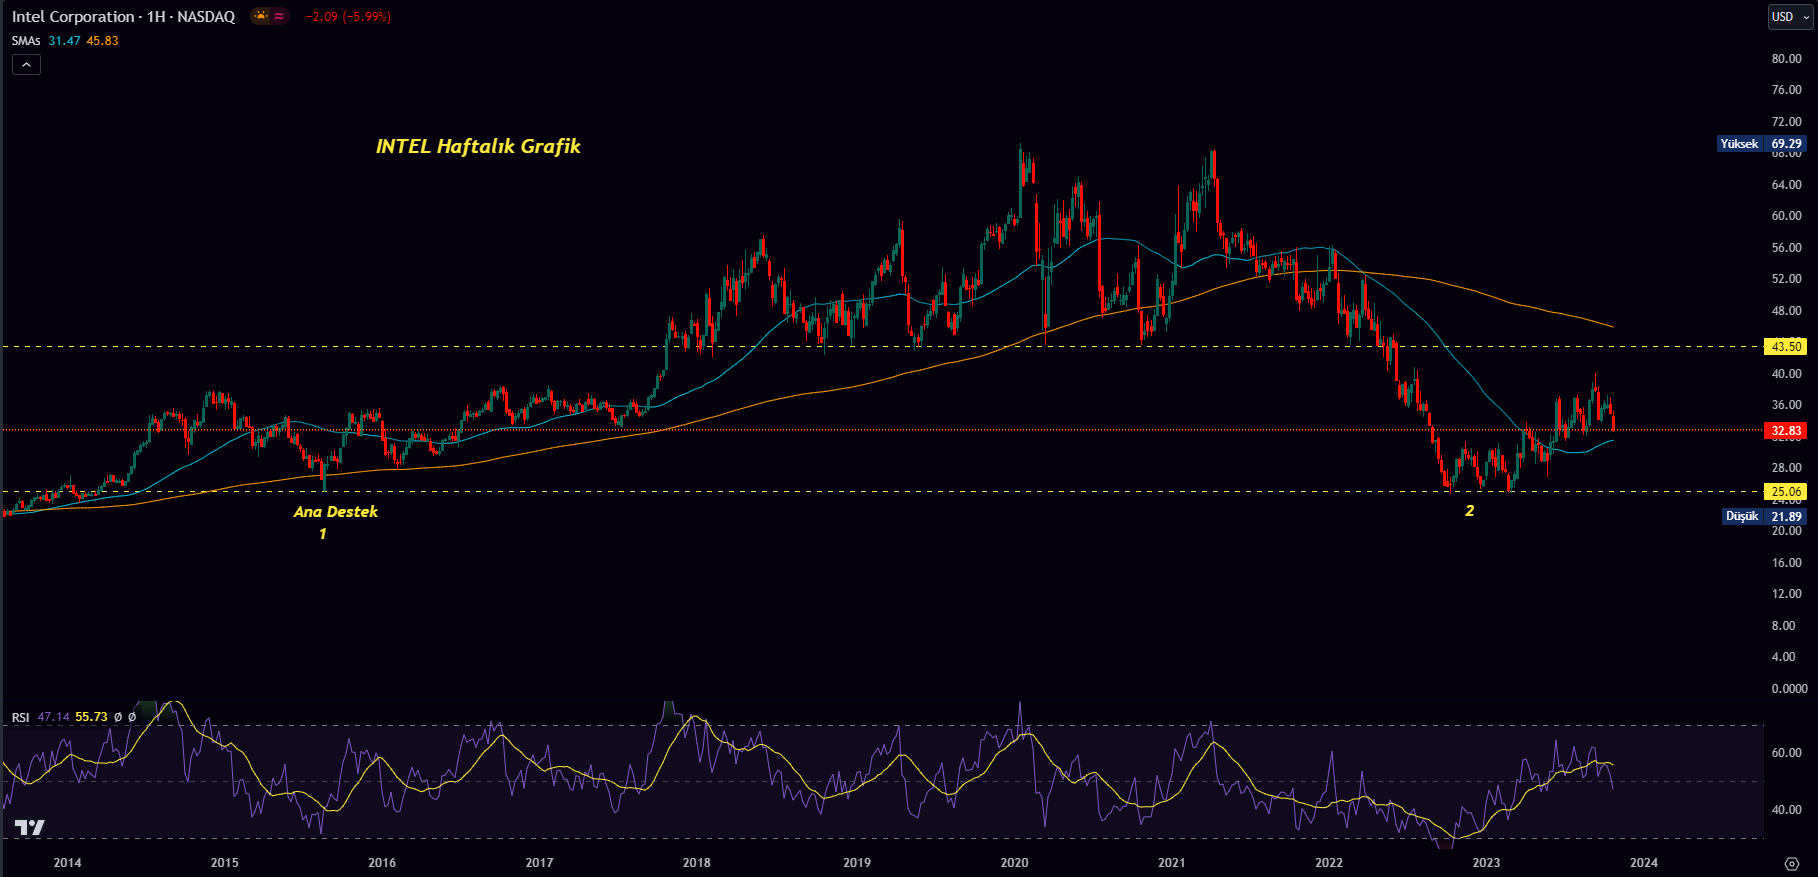Click the 2014 label on time axis
Viewport: 1818px width, 877px height.
(x=67, y=863)
